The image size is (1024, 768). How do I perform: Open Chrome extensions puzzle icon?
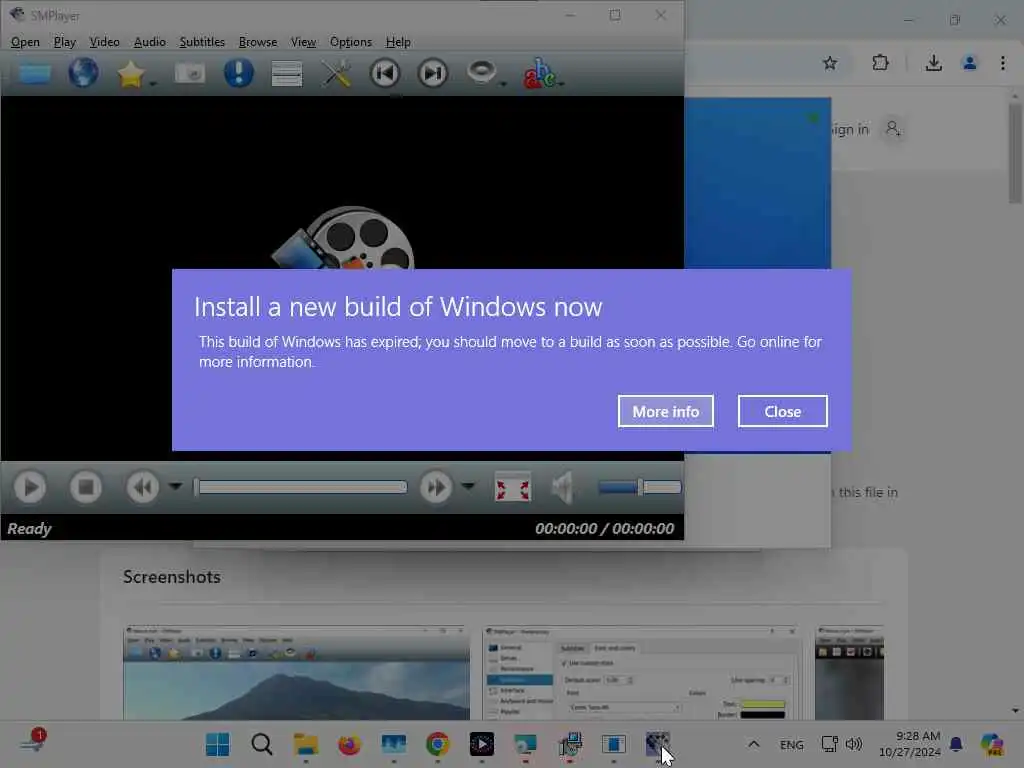point(880,63)
